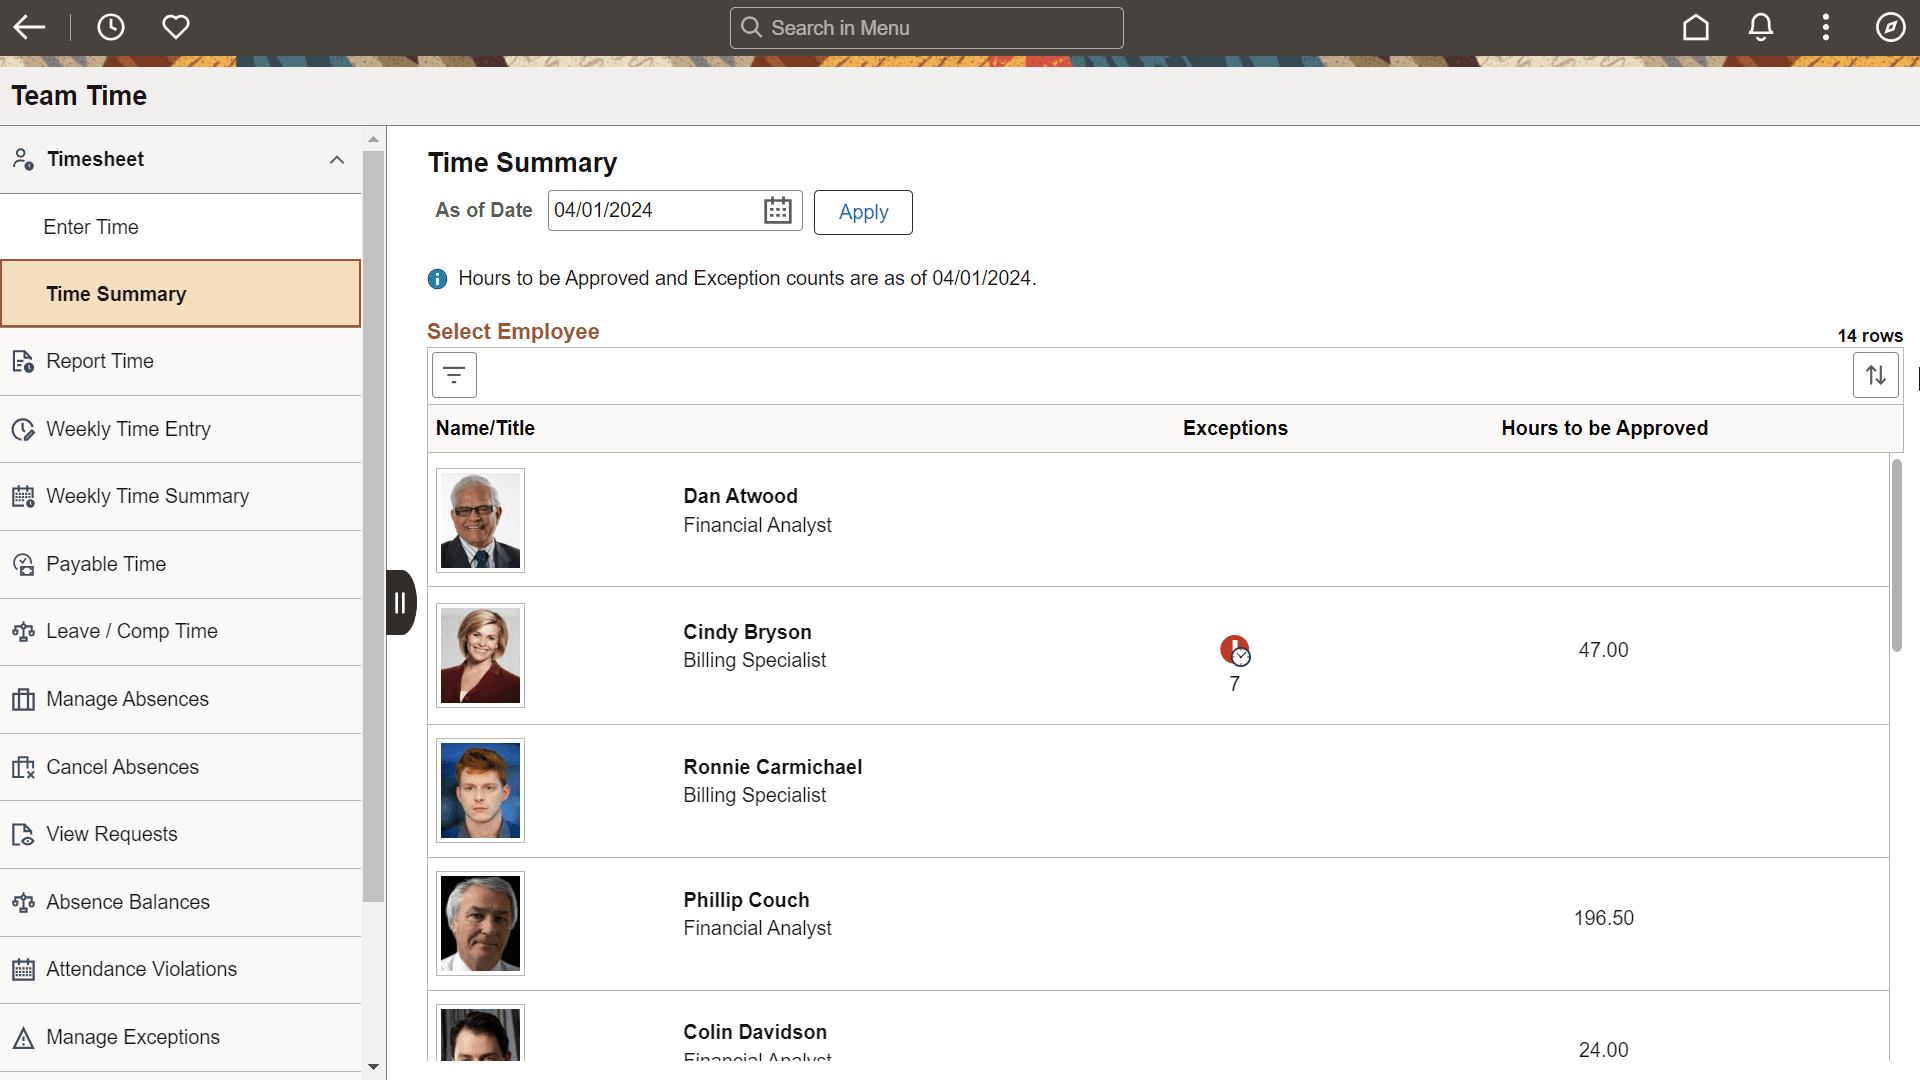Click the notifications bell

(x=1760, y=27)
